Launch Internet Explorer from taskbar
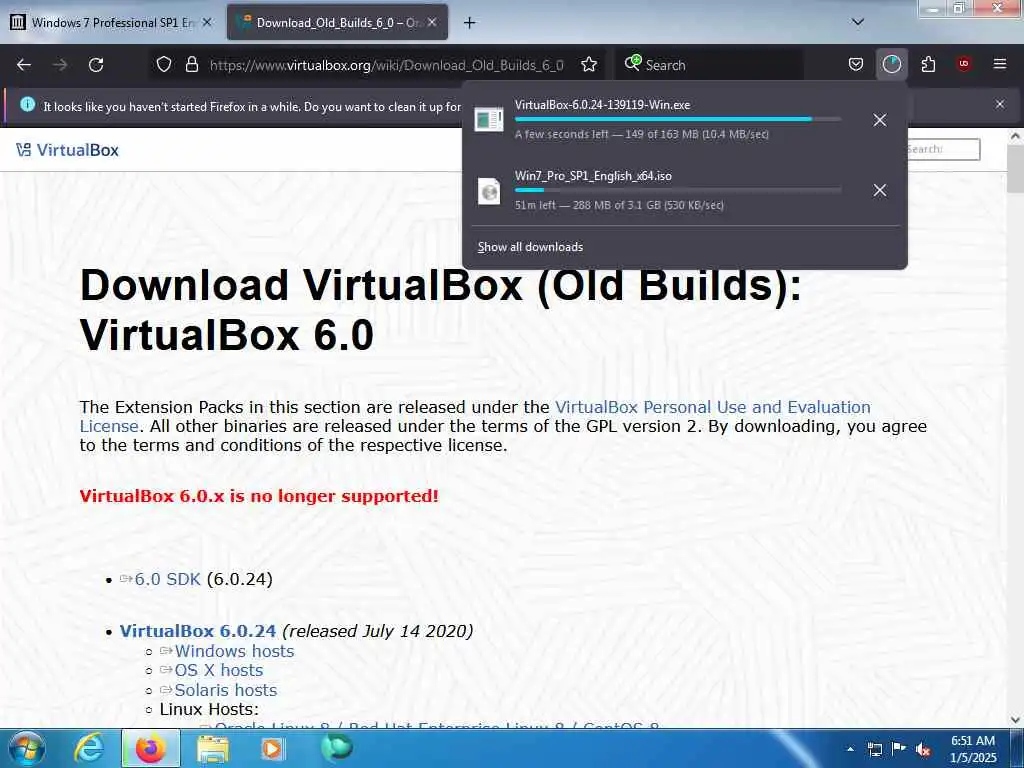Image resolution: width=1024 pixels, height=768 pixels. click(88, 748)
